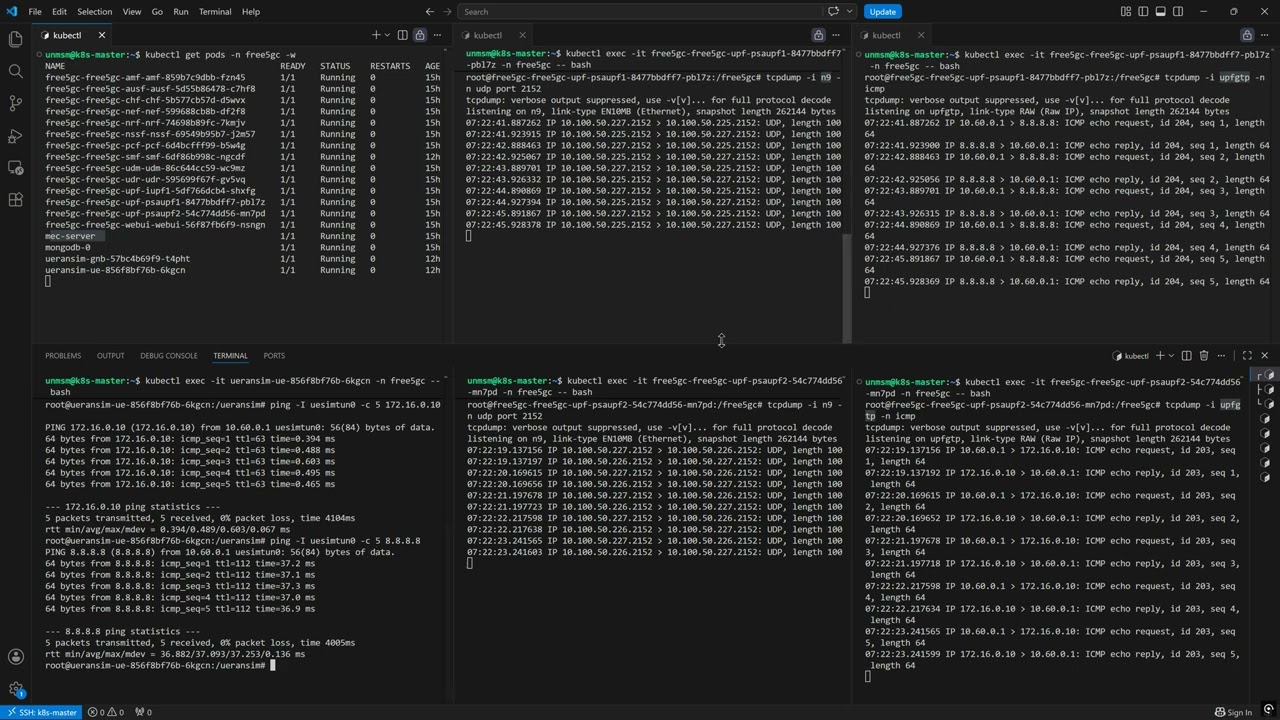This screenshot has height=720, width=1280.
Task: Maximize the panel size
Action: (1247, 355)
